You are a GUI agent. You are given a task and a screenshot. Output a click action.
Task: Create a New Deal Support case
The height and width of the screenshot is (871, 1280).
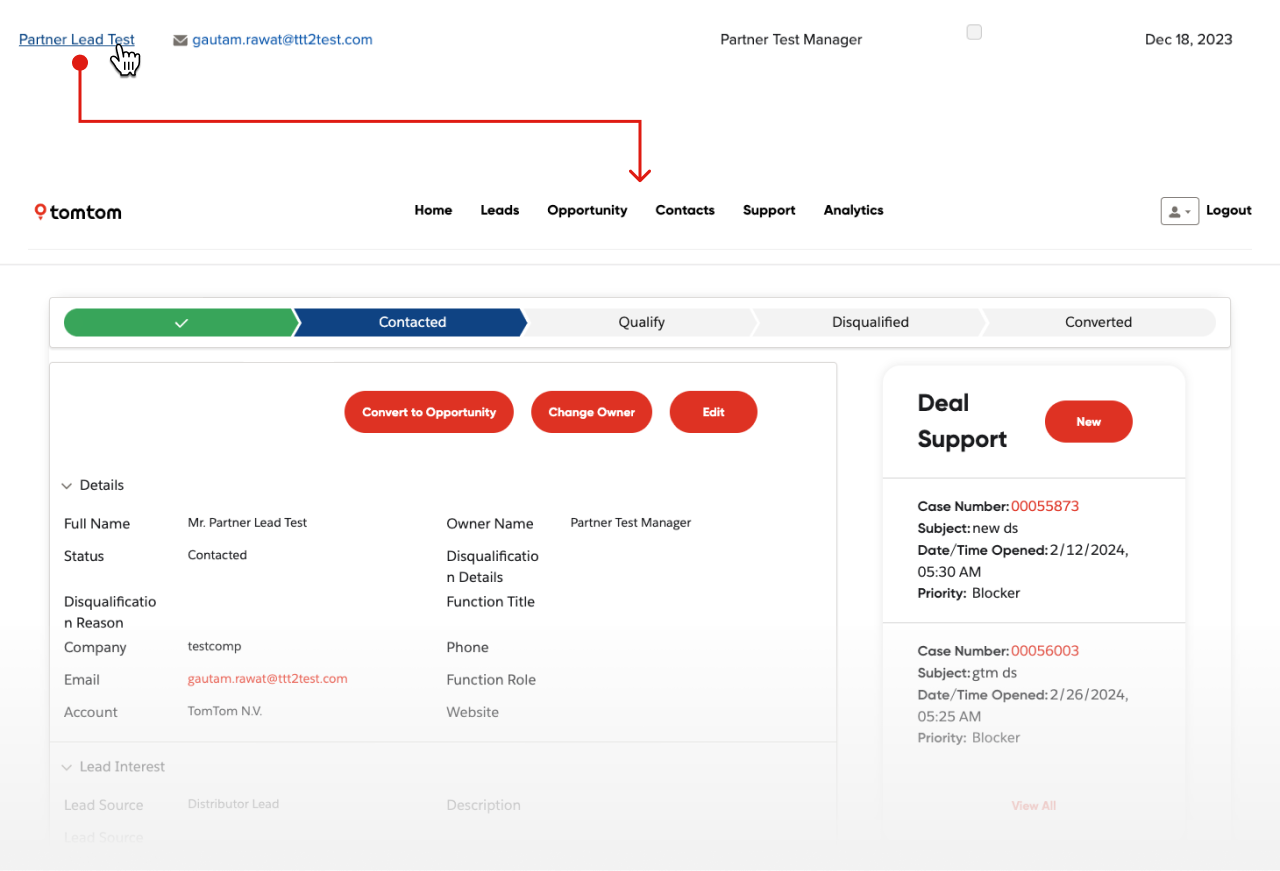tap(1088, 422)
